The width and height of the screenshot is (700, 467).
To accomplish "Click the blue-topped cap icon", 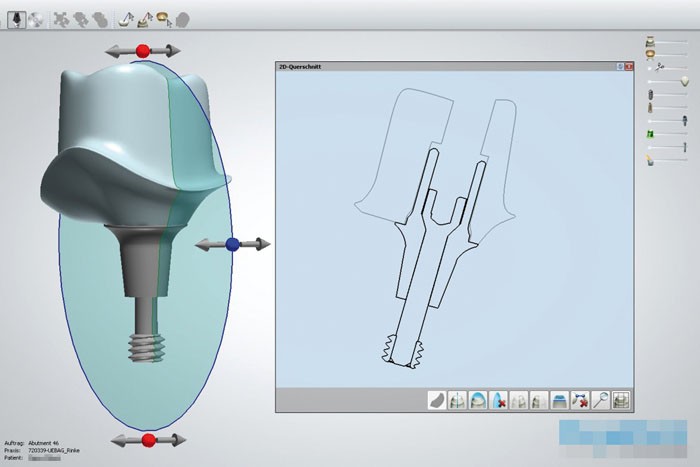I will point(559,400).
